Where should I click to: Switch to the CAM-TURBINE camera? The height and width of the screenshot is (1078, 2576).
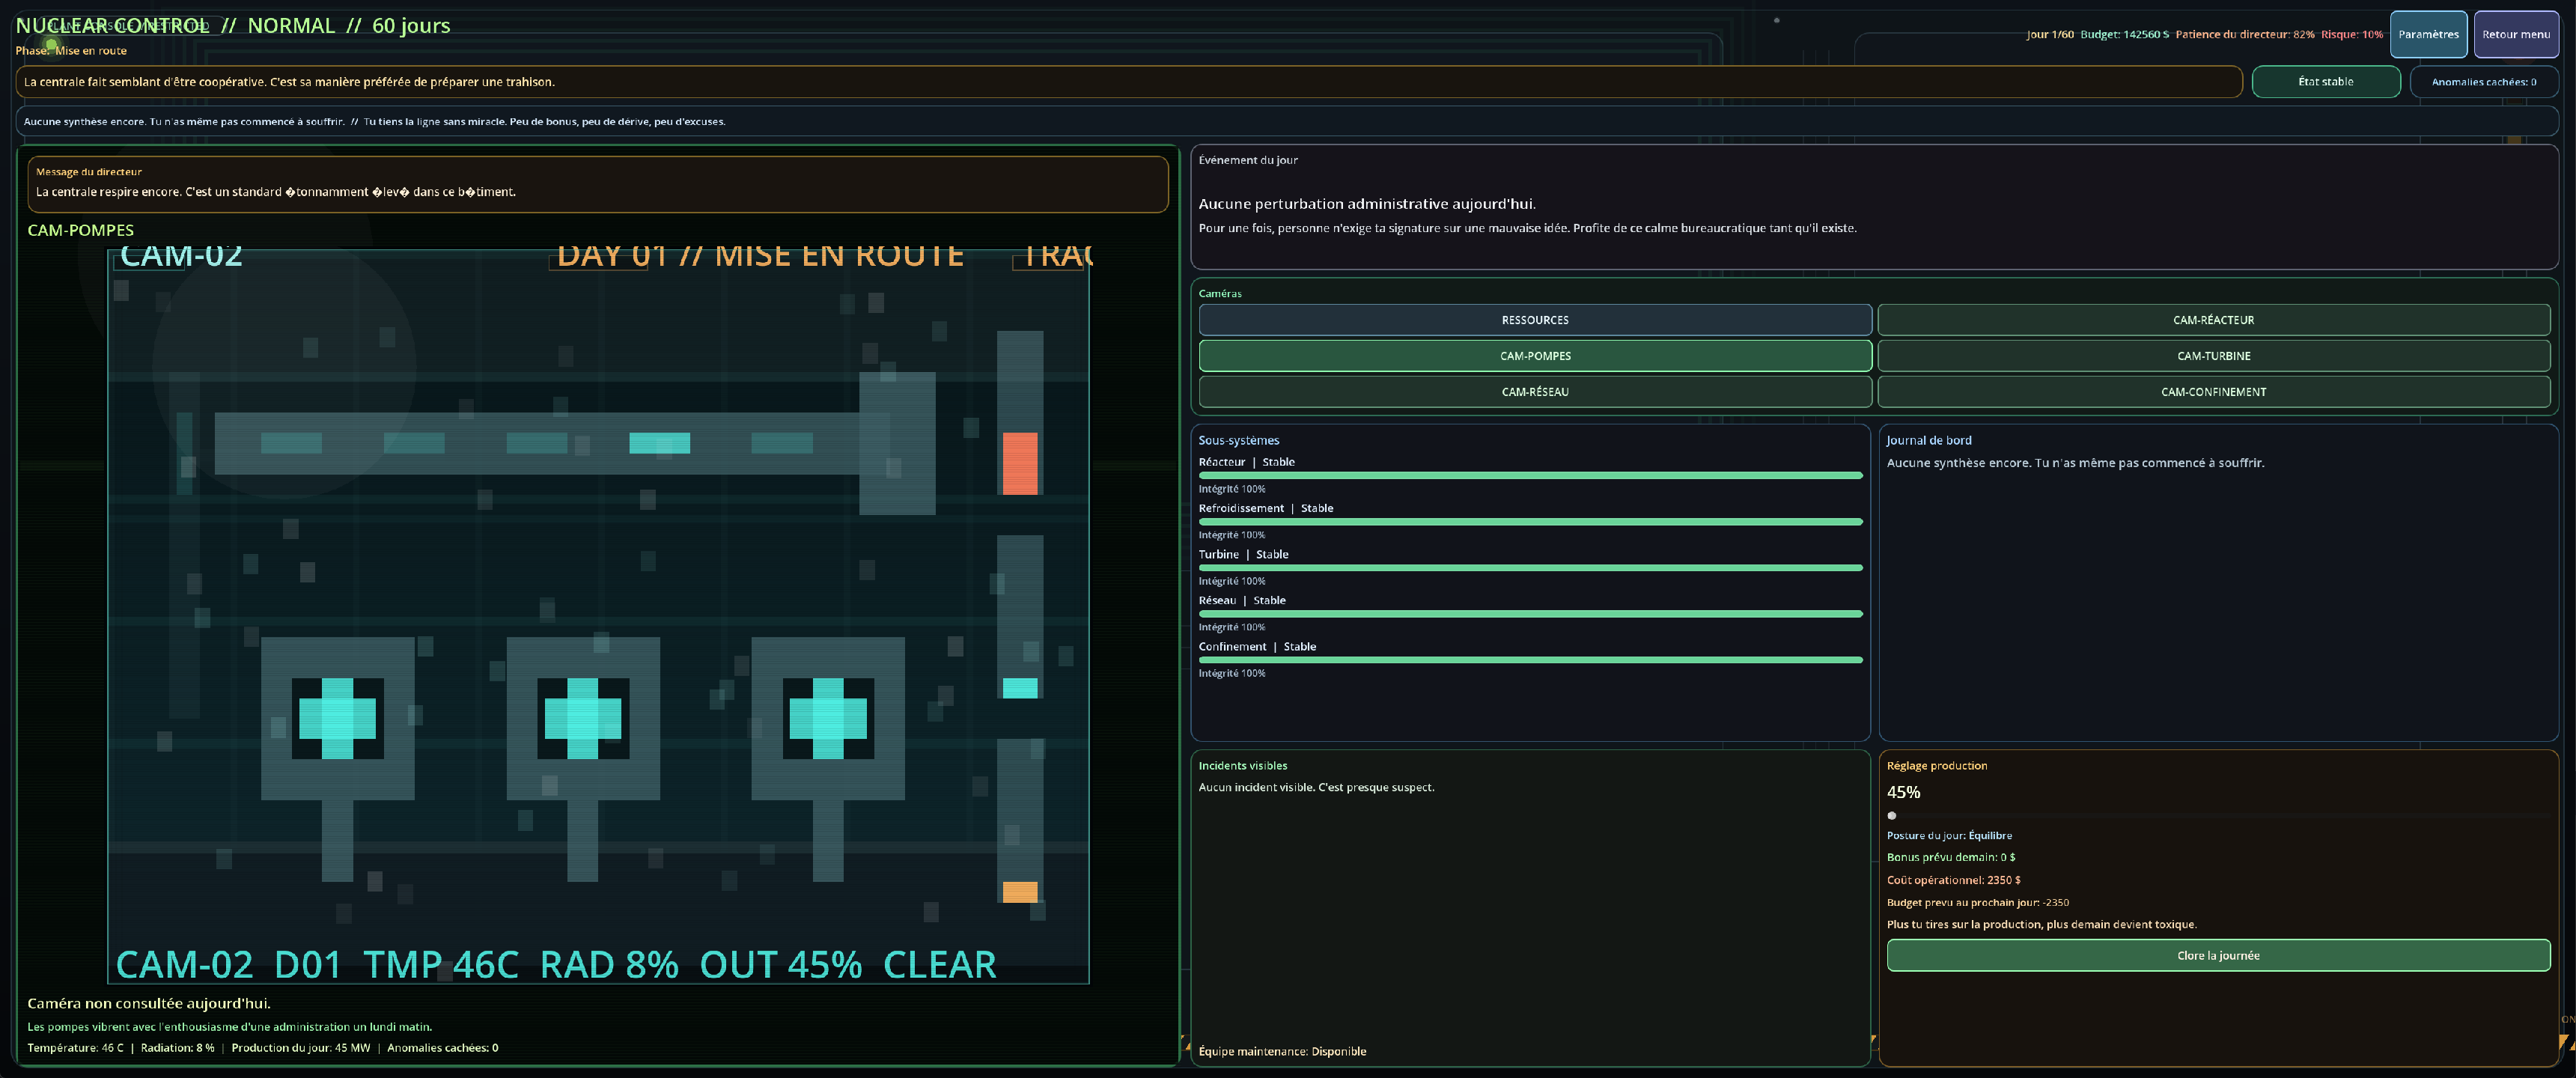tap(2212, 356)
